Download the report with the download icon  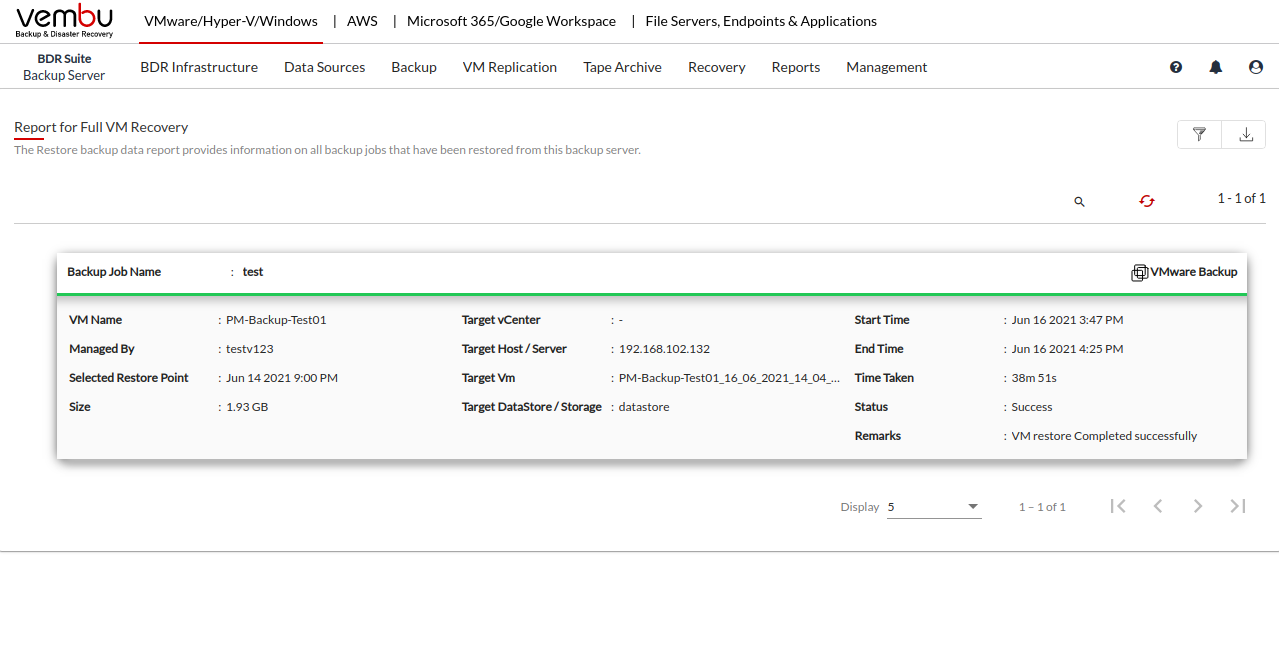[x=1246, y=135]
